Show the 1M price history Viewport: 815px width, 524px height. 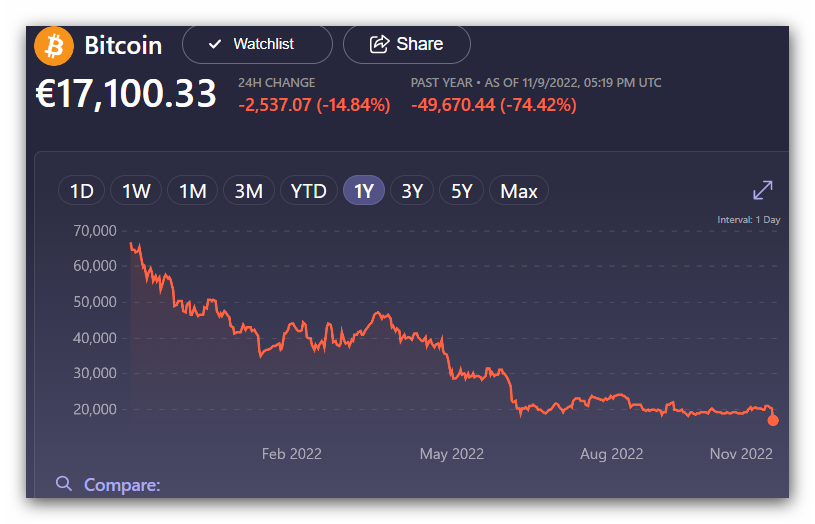192,191
